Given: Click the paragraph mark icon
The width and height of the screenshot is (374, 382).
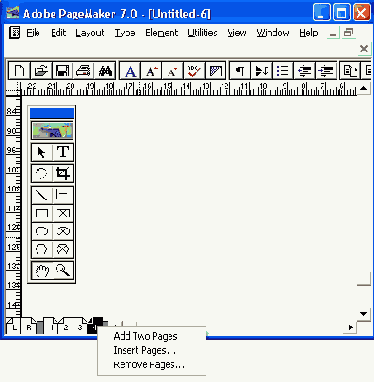Looking at the screenshot, I should pyautogui.click(x=240, y=71).
